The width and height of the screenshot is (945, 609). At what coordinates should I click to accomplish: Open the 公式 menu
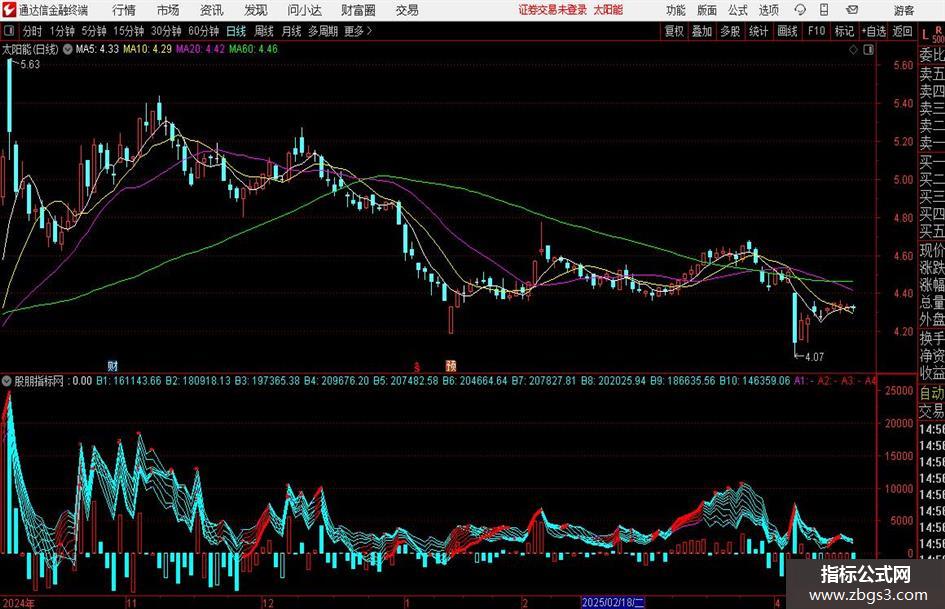[x=738, y=10]
